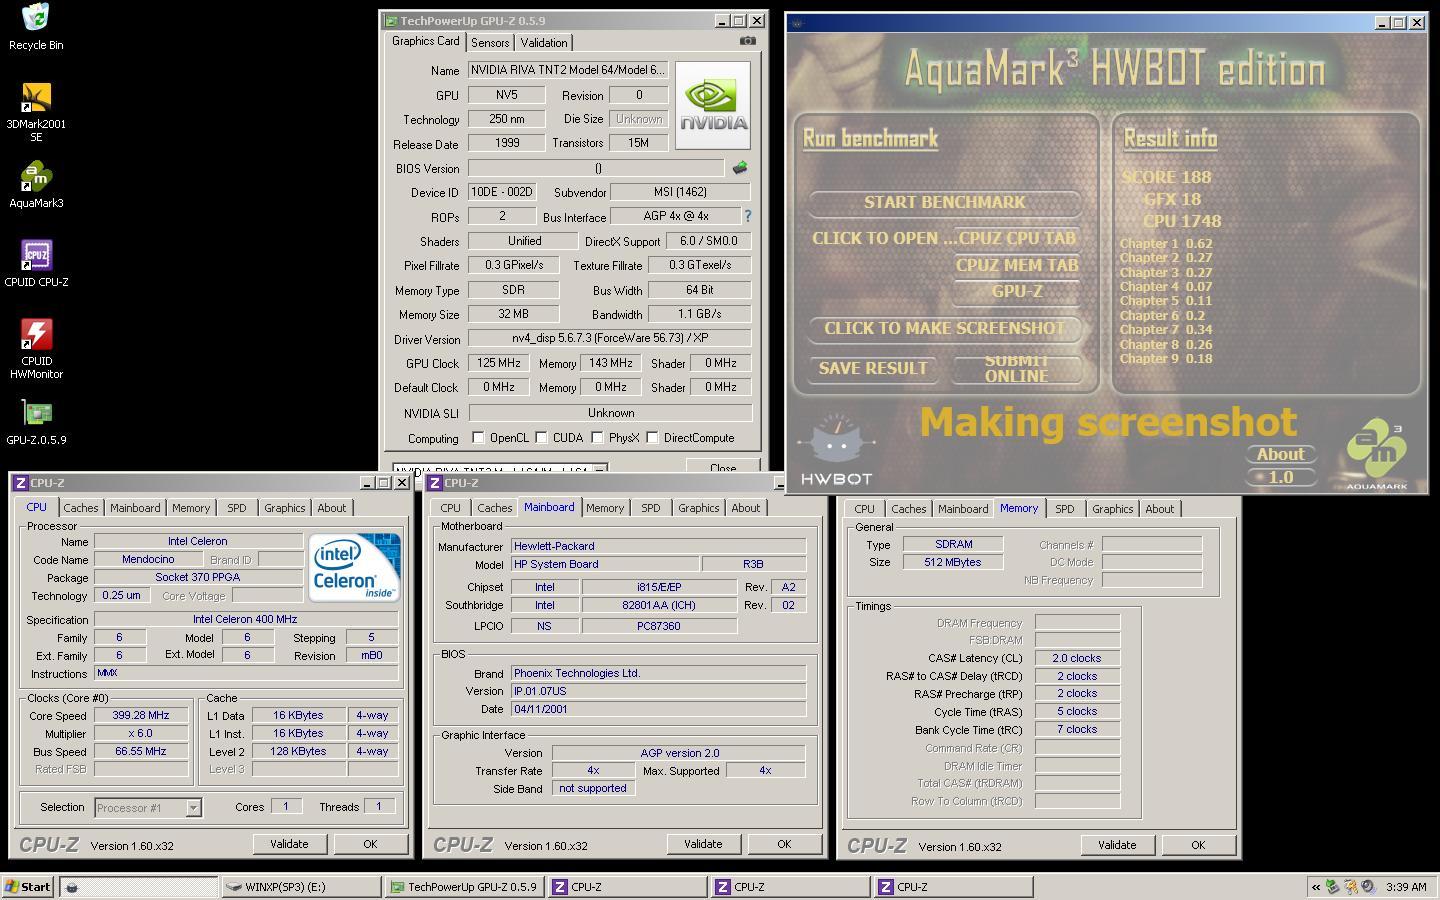Click the GPU-Z button in AquaMark
Viewport: 1440px width, 900px height.
pyautogui.click(x=1016, y=291)
